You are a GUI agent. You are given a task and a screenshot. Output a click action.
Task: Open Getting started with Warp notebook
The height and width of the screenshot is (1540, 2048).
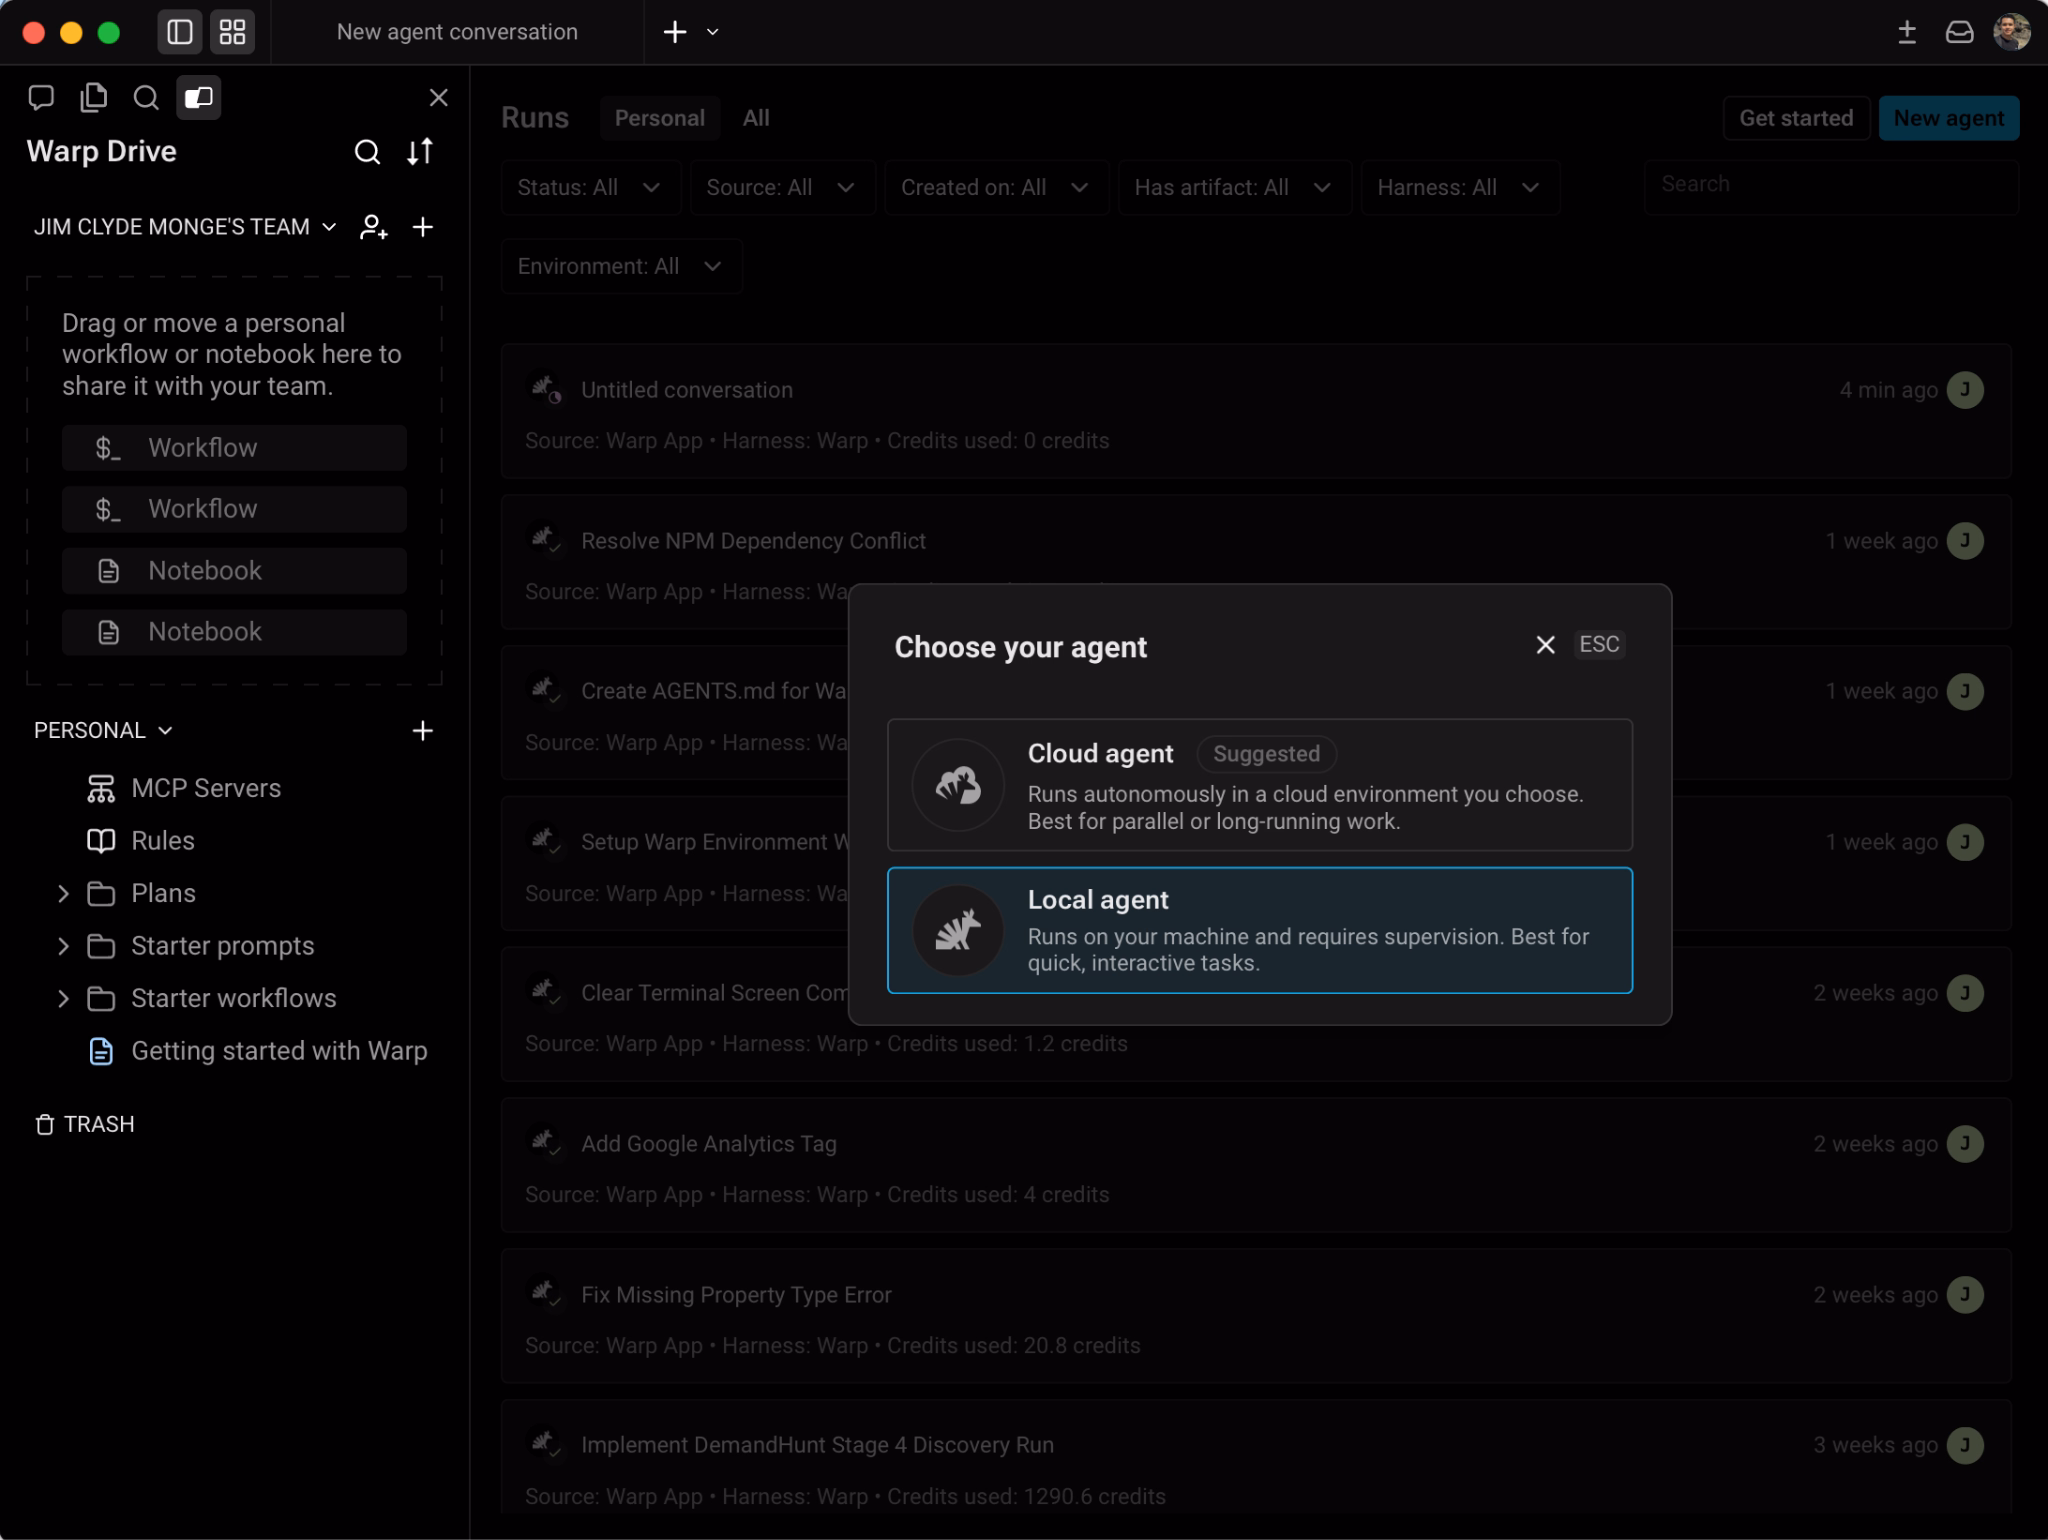[x=258, y=1051]
